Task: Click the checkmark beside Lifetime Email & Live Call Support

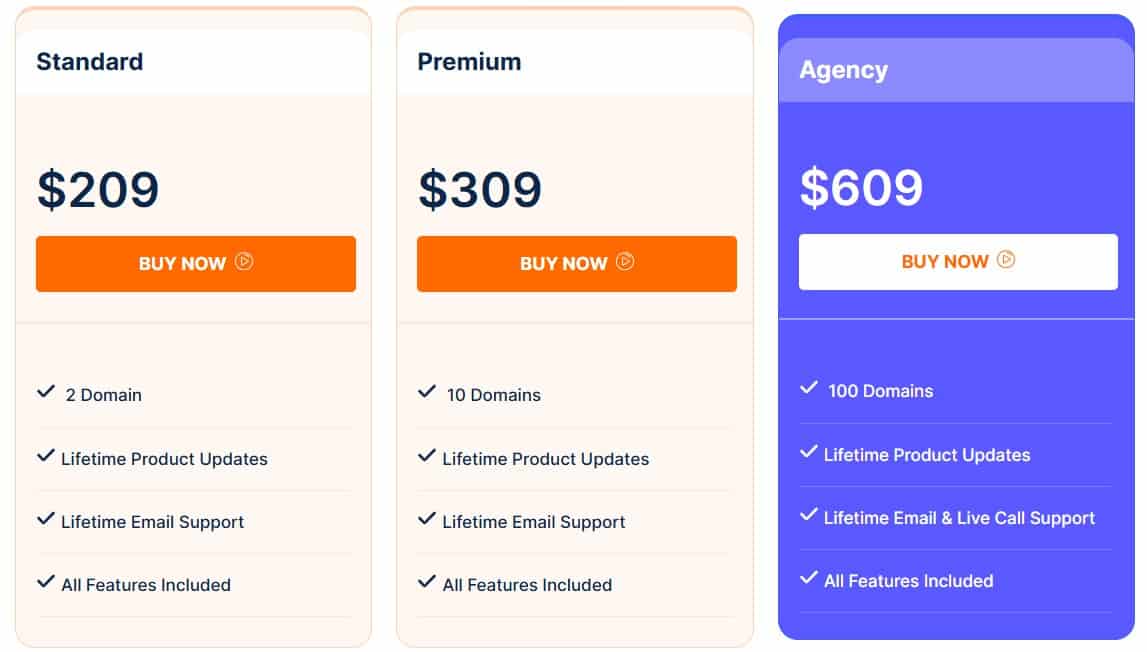Action: (x=808, y=515)
